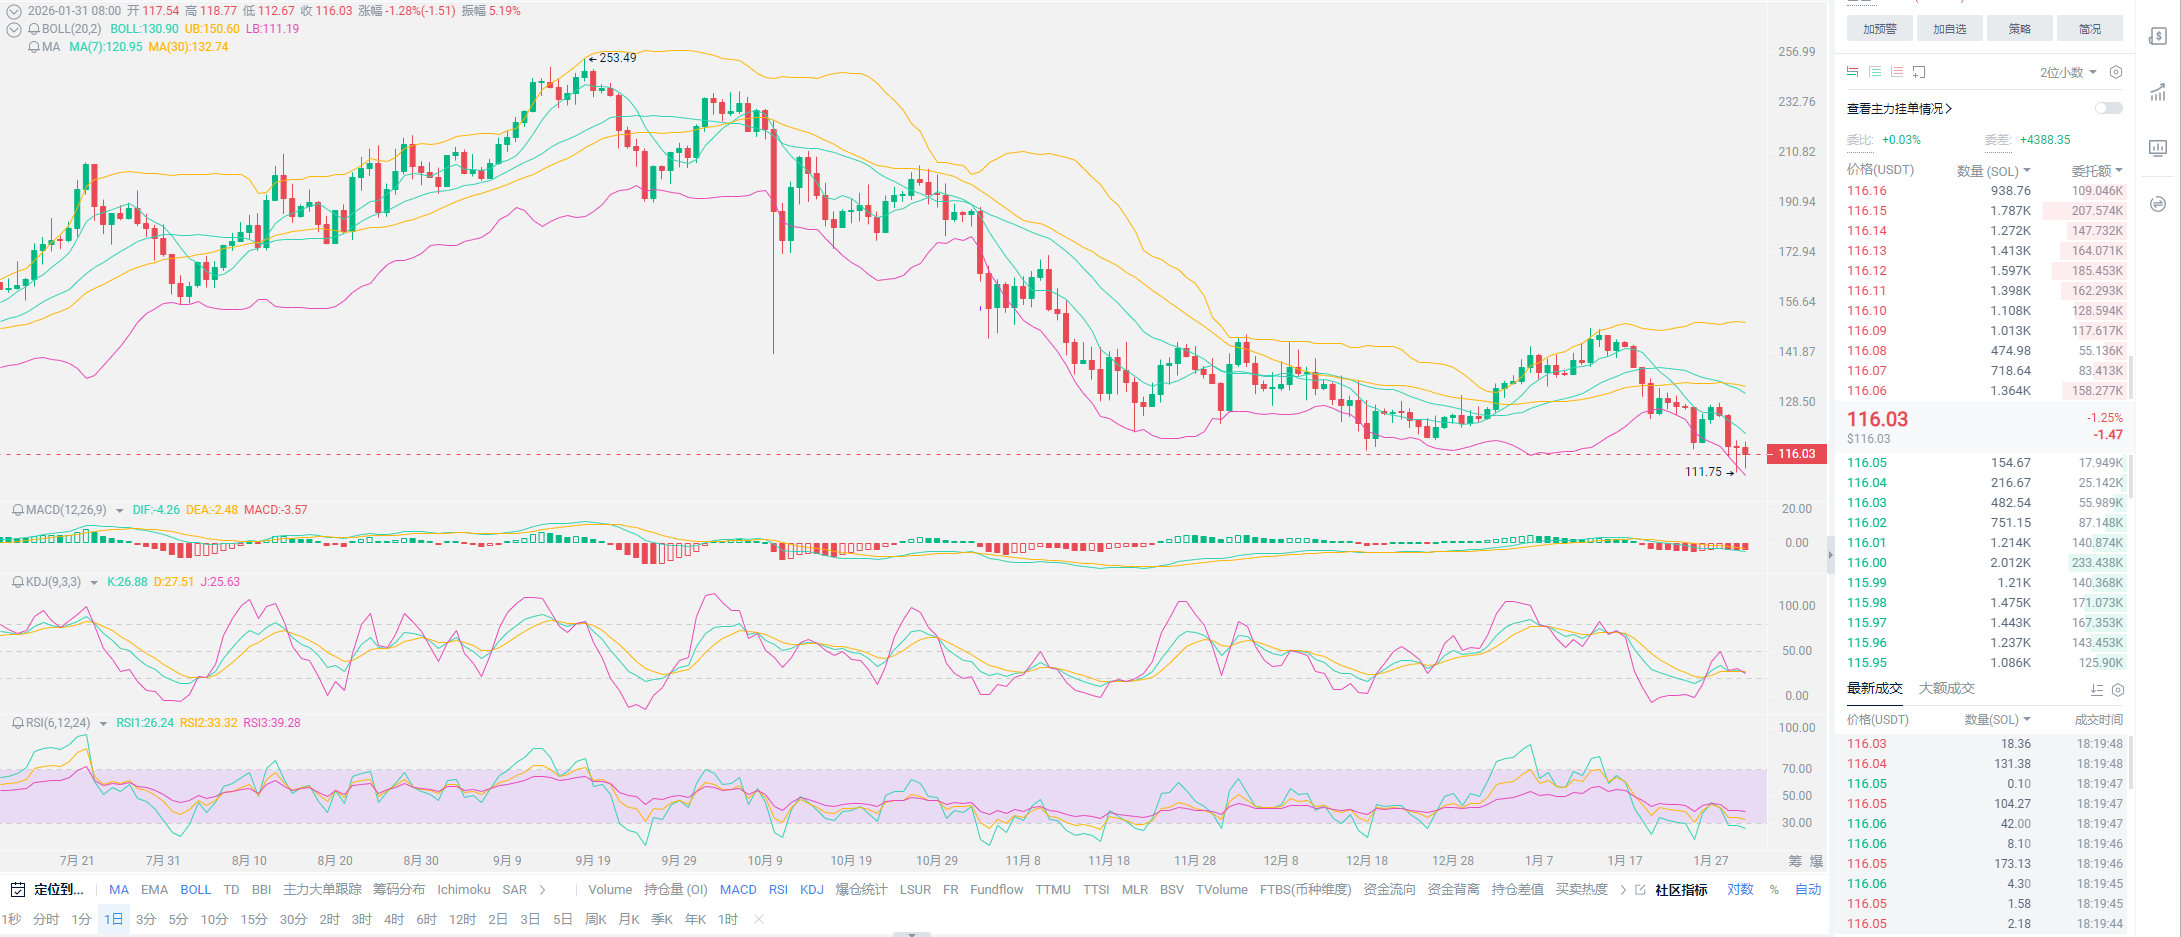Toggle 对数 logarithmic scale
This screenshot has width=2181, height=937.
click(x=1740, y=889)
